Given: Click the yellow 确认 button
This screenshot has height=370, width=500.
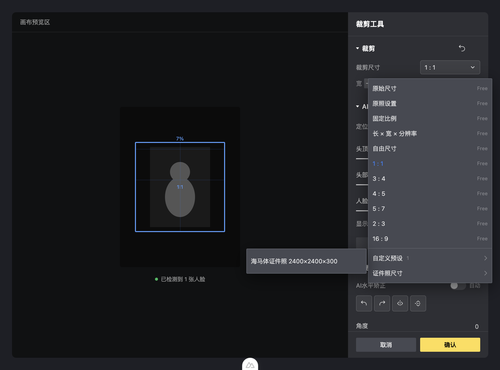Looking at the screenshot, I should coord(450,345).
